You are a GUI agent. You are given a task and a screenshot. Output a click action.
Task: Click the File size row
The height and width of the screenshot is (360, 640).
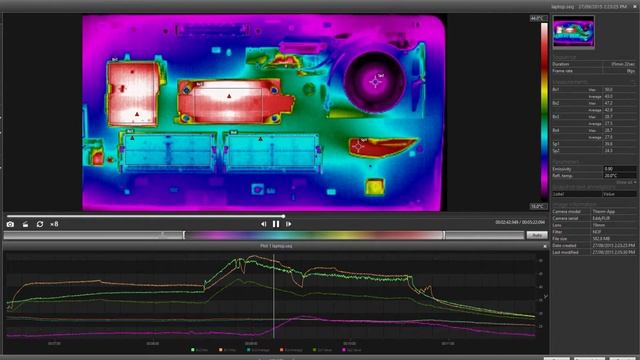pyautogui.click(x=594, y=239)
